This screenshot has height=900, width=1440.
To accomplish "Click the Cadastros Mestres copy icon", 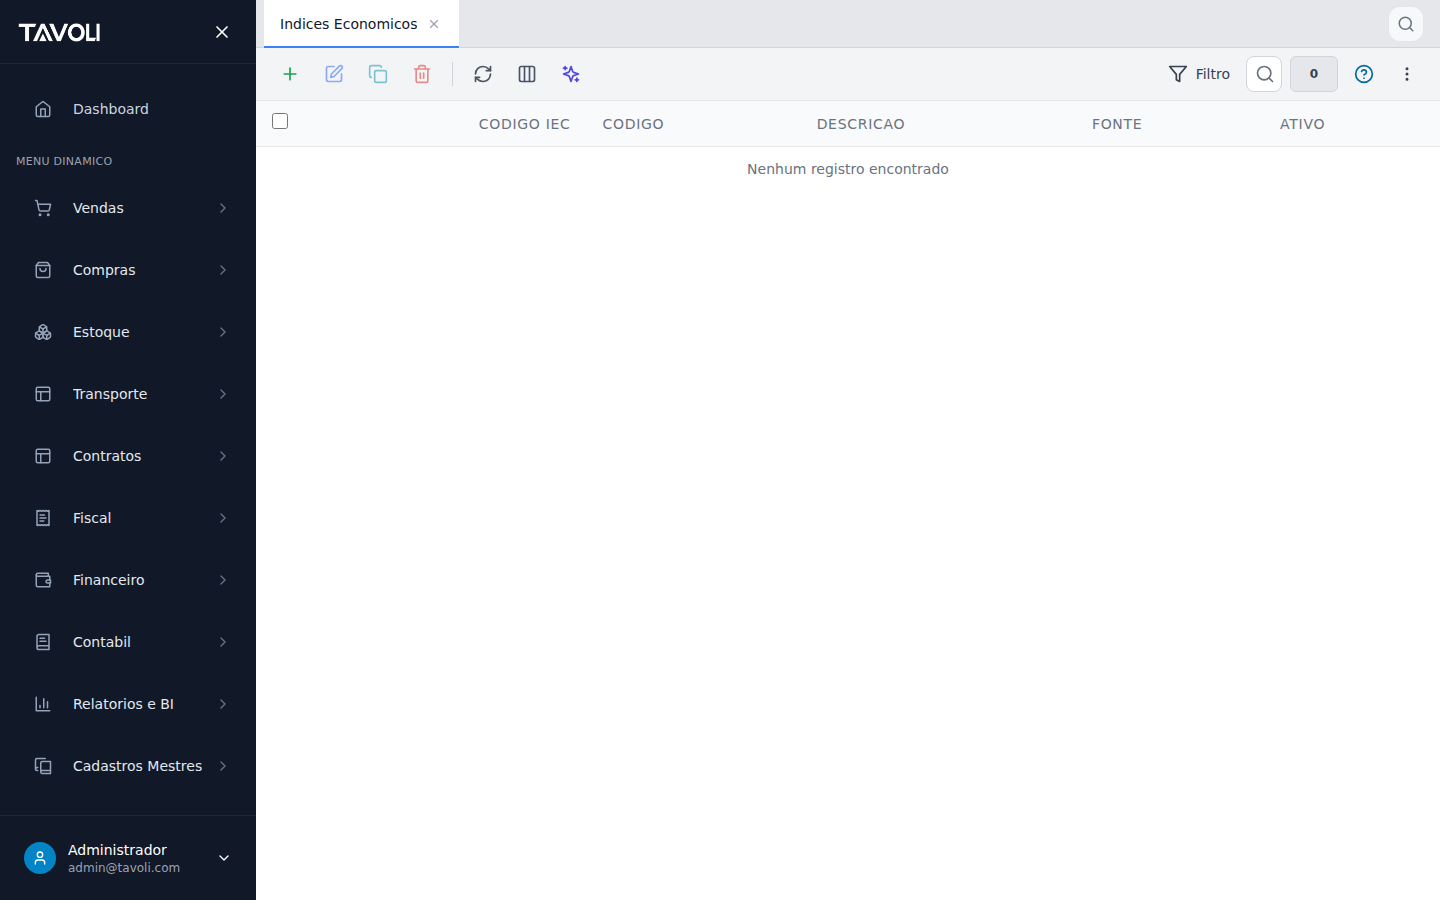I will tap(43, 766).
